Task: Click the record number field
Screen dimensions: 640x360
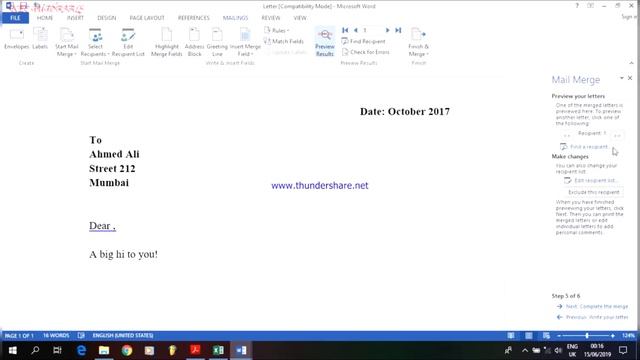Action: (372, 30)
